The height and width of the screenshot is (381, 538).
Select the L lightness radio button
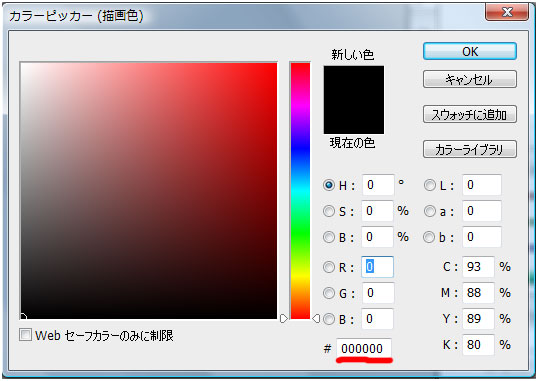coord(430,185)
